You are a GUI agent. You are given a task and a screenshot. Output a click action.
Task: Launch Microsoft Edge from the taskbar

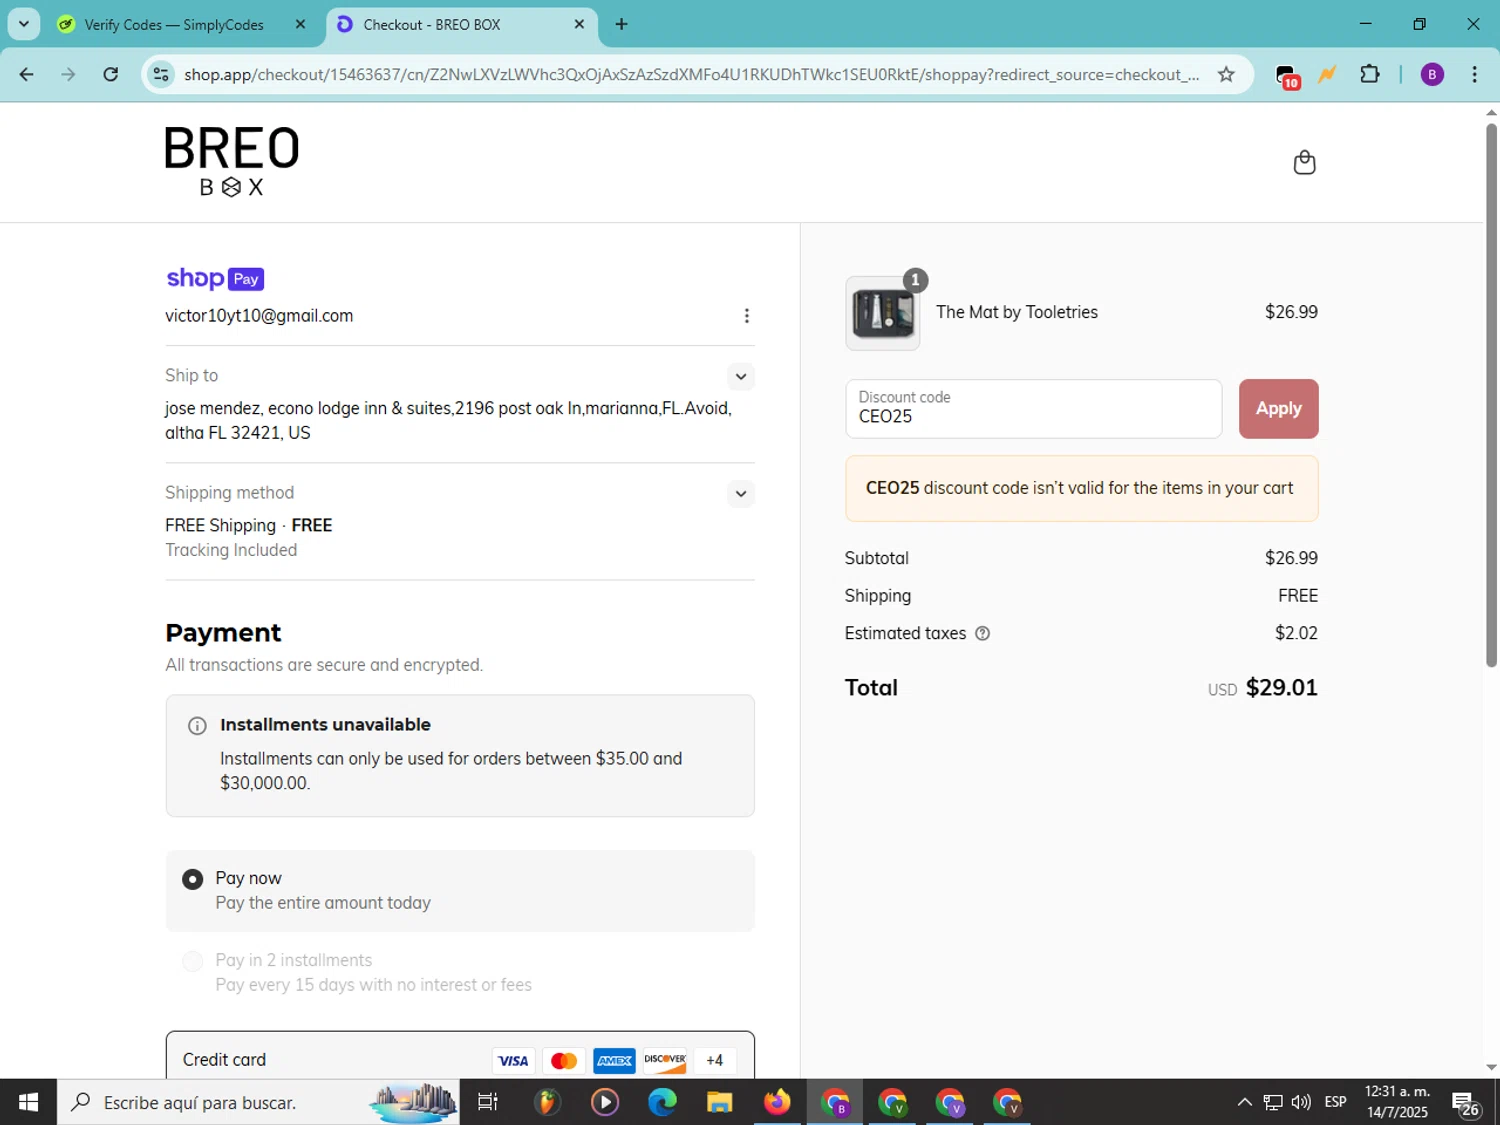tap(662, 1102)
